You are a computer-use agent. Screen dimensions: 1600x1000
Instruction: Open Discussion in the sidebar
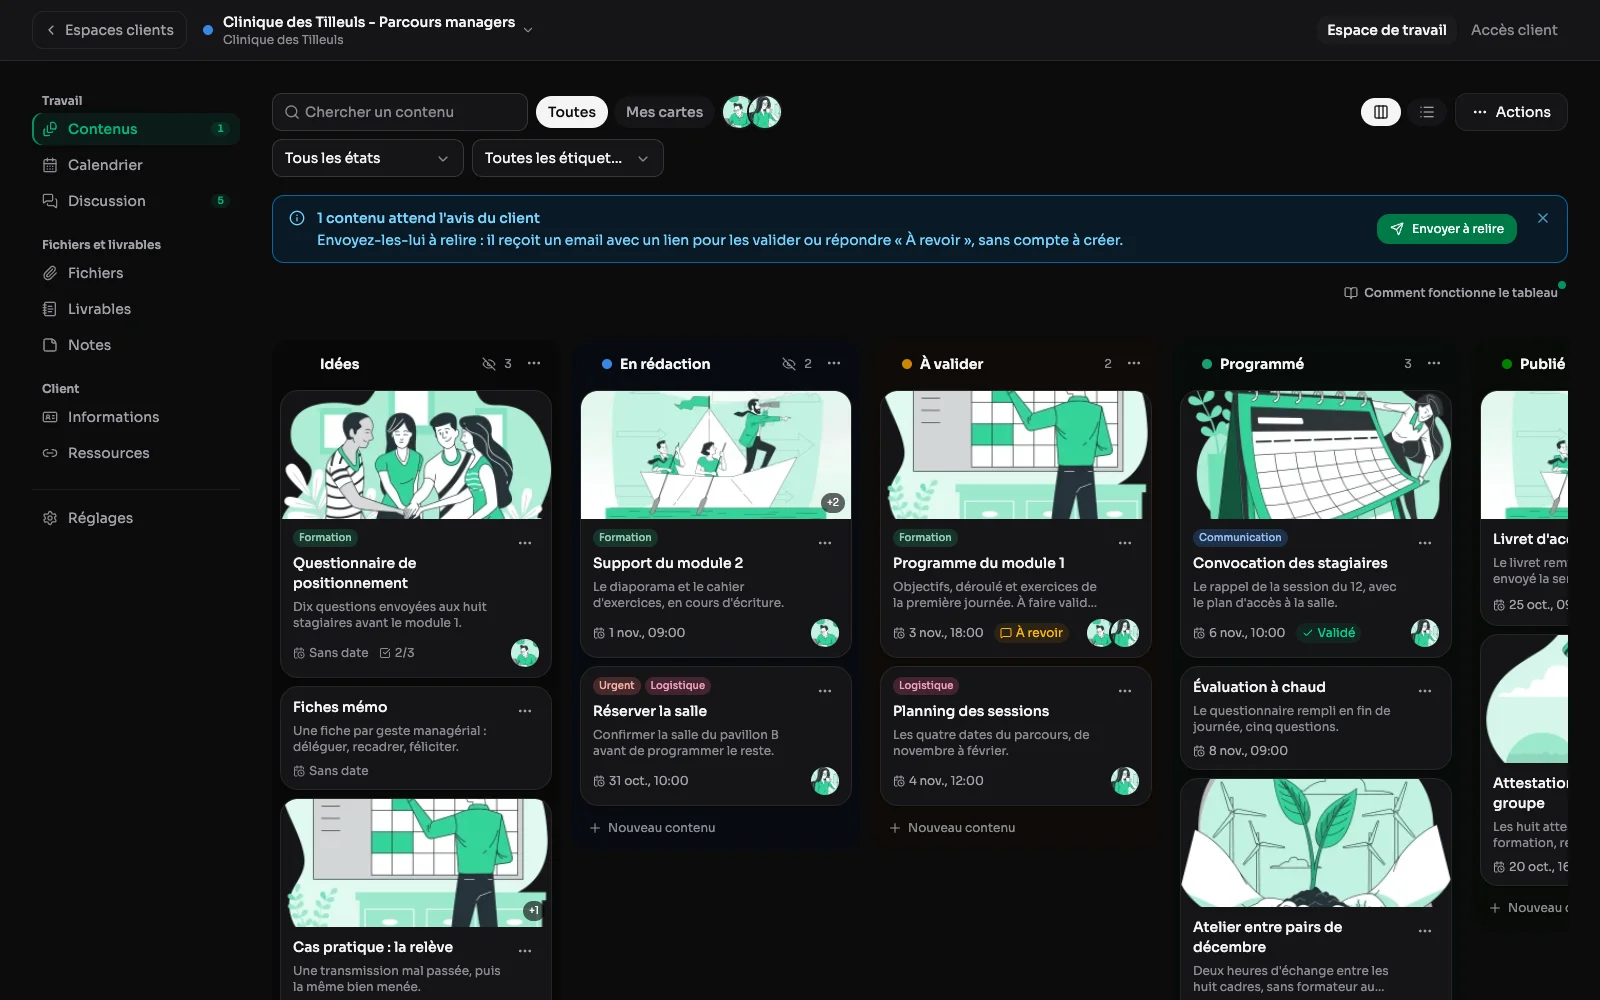coord(136,201)
